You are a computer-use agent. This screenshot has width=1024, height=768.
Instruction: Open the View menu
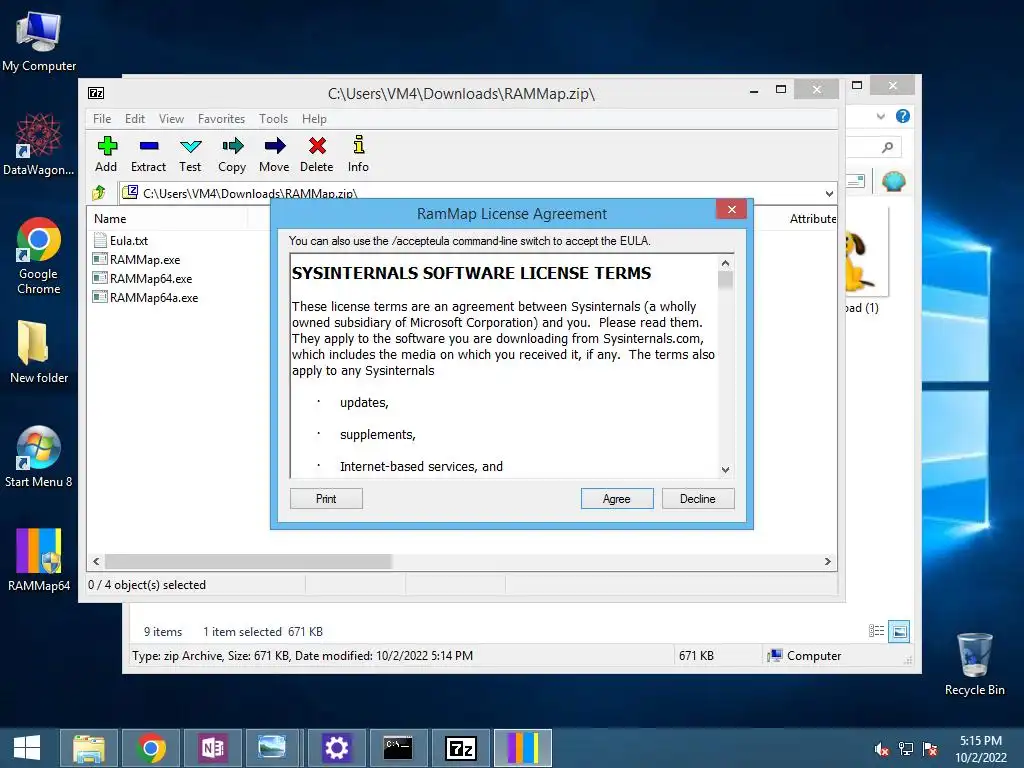[x=171, y=119]
